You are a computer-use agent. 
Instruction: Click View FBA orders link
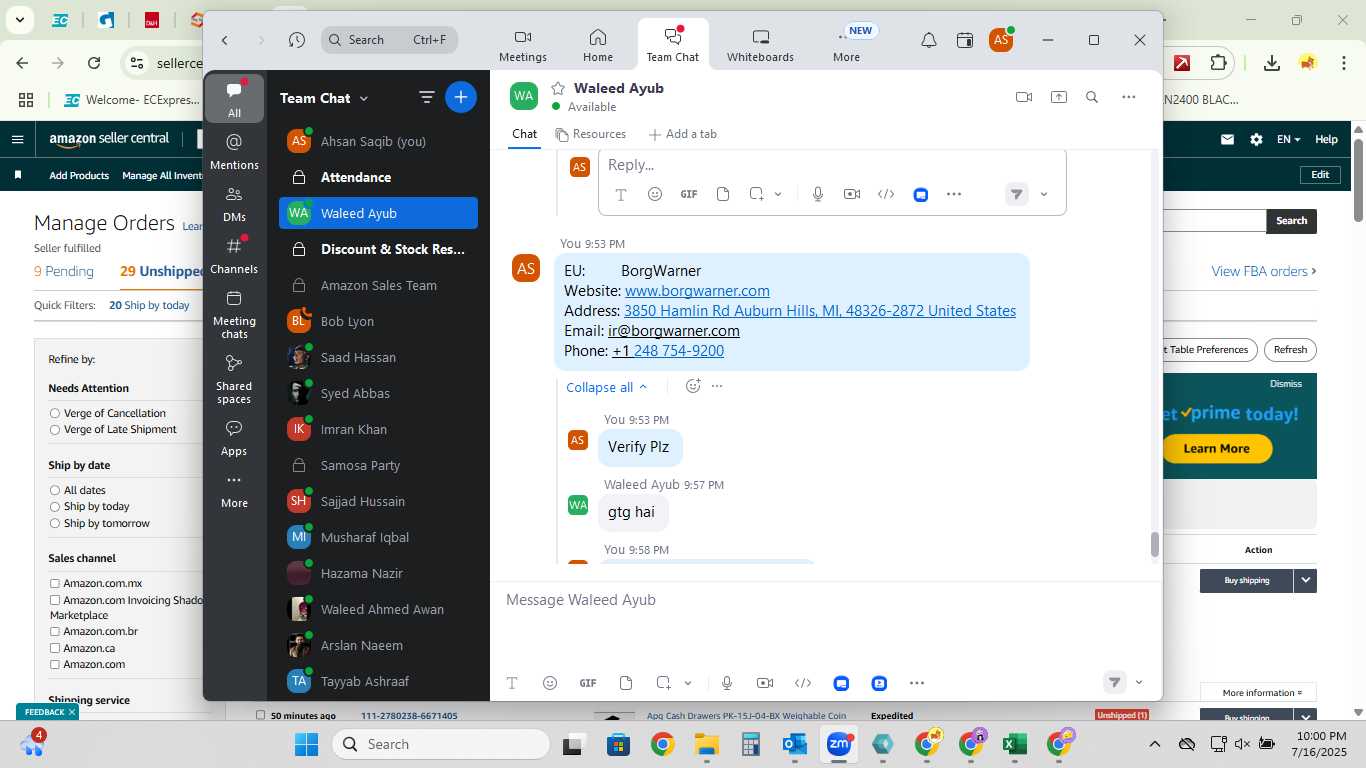[1264, 271]
